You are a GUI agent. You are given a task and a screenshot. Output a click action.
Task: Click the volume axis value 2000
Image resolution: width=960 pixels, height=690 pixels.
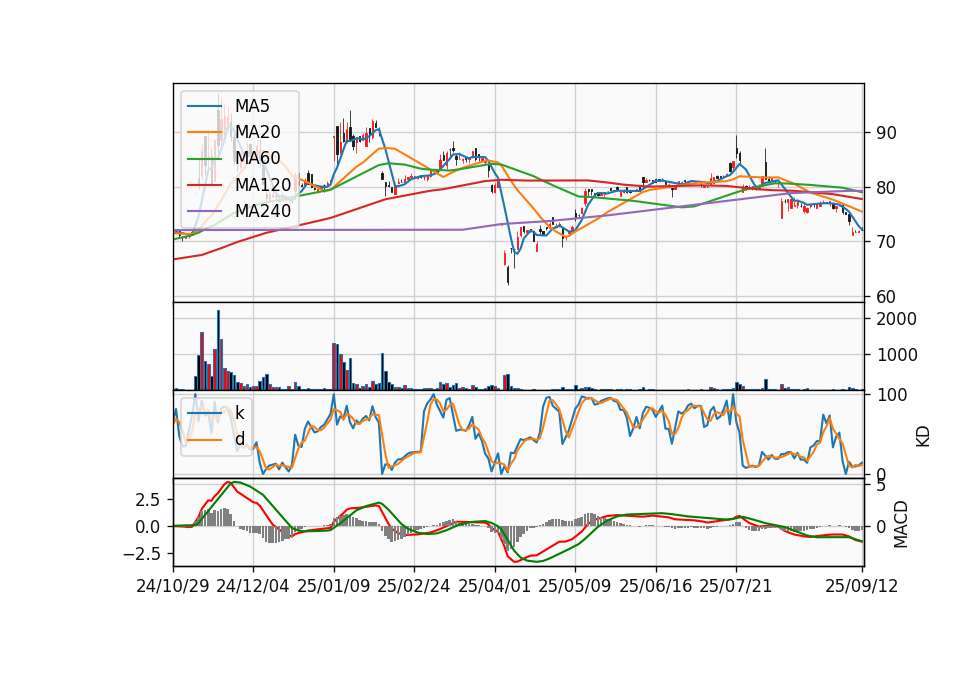coord(897,319)
